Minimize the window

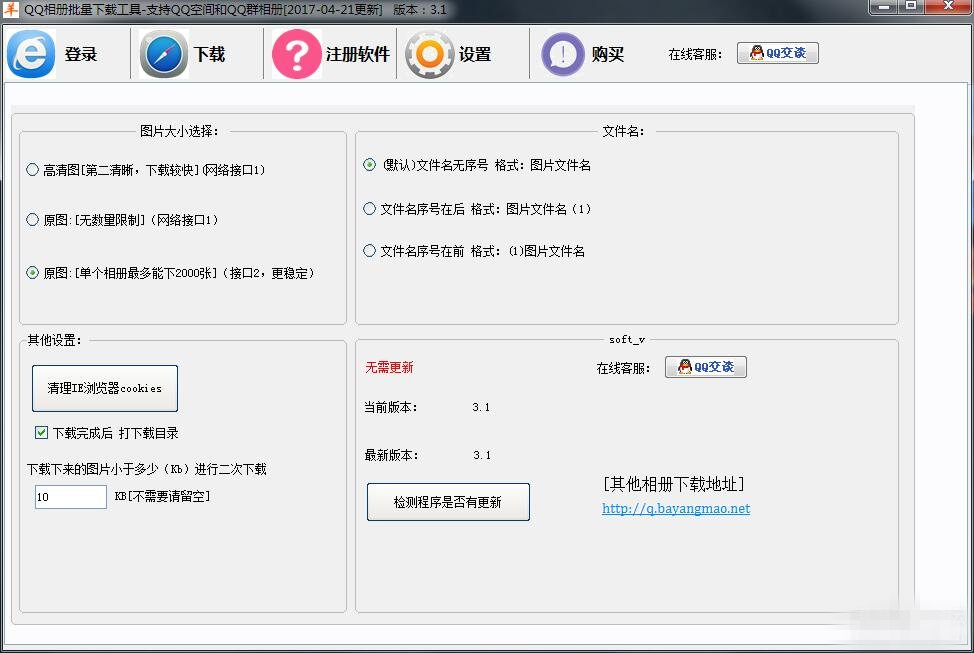(x=883, y=6)
